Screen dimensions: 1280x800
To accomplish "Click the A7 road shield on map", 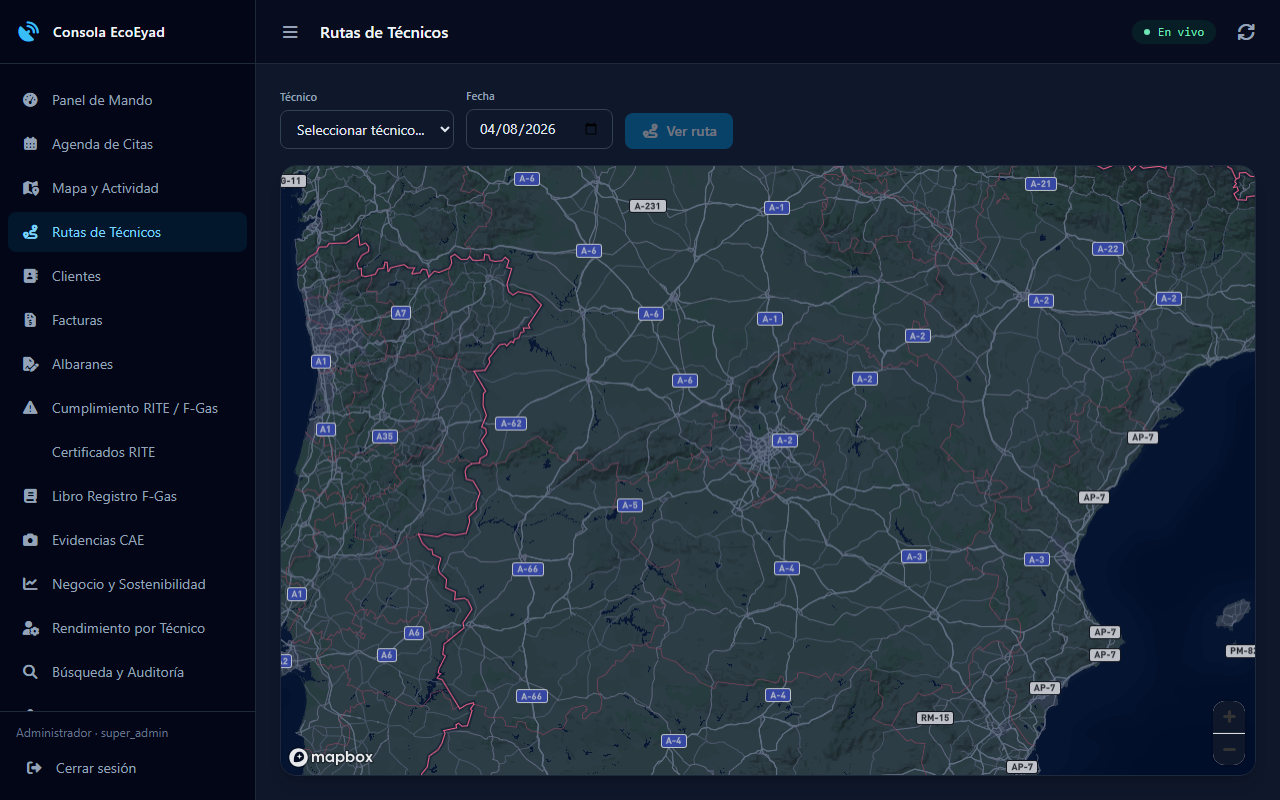I will pyautogui.click(x=400, y=313).
